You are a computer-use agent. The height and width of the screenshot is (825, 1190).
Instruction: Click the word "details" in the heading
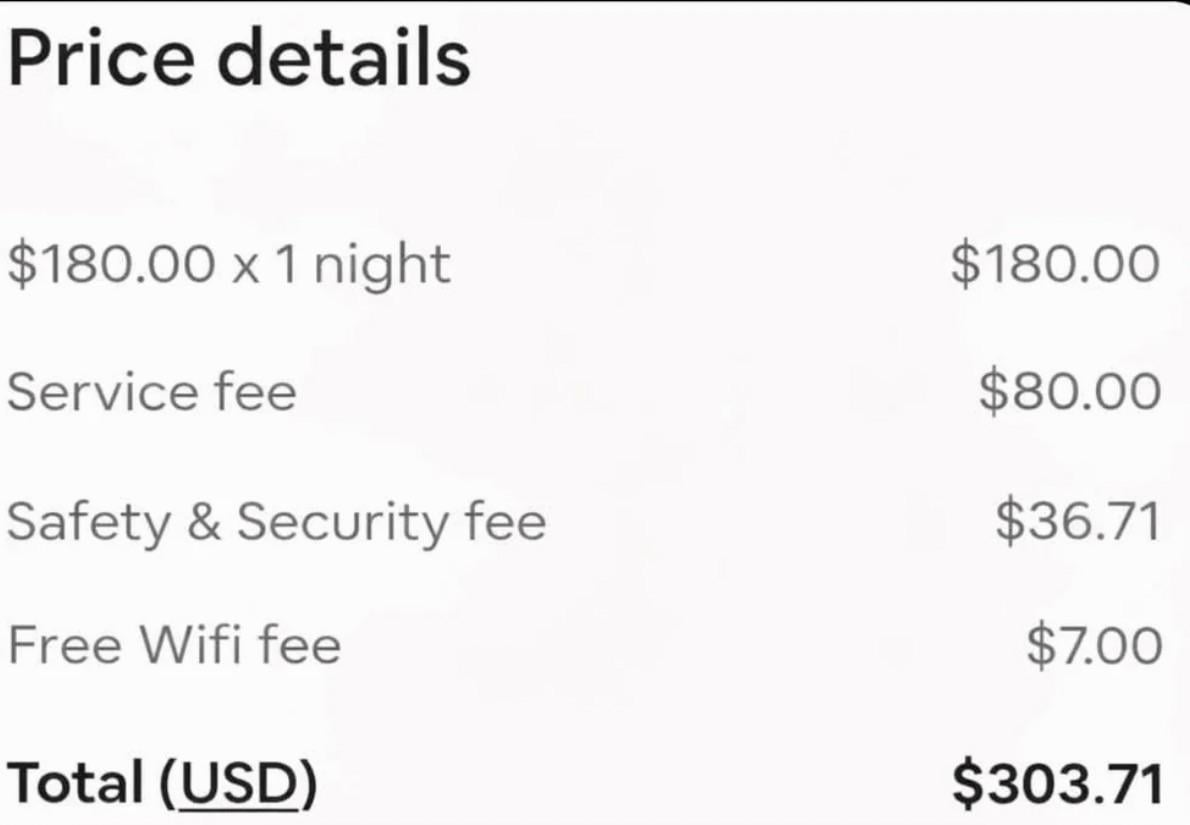[x=344, y=59]
